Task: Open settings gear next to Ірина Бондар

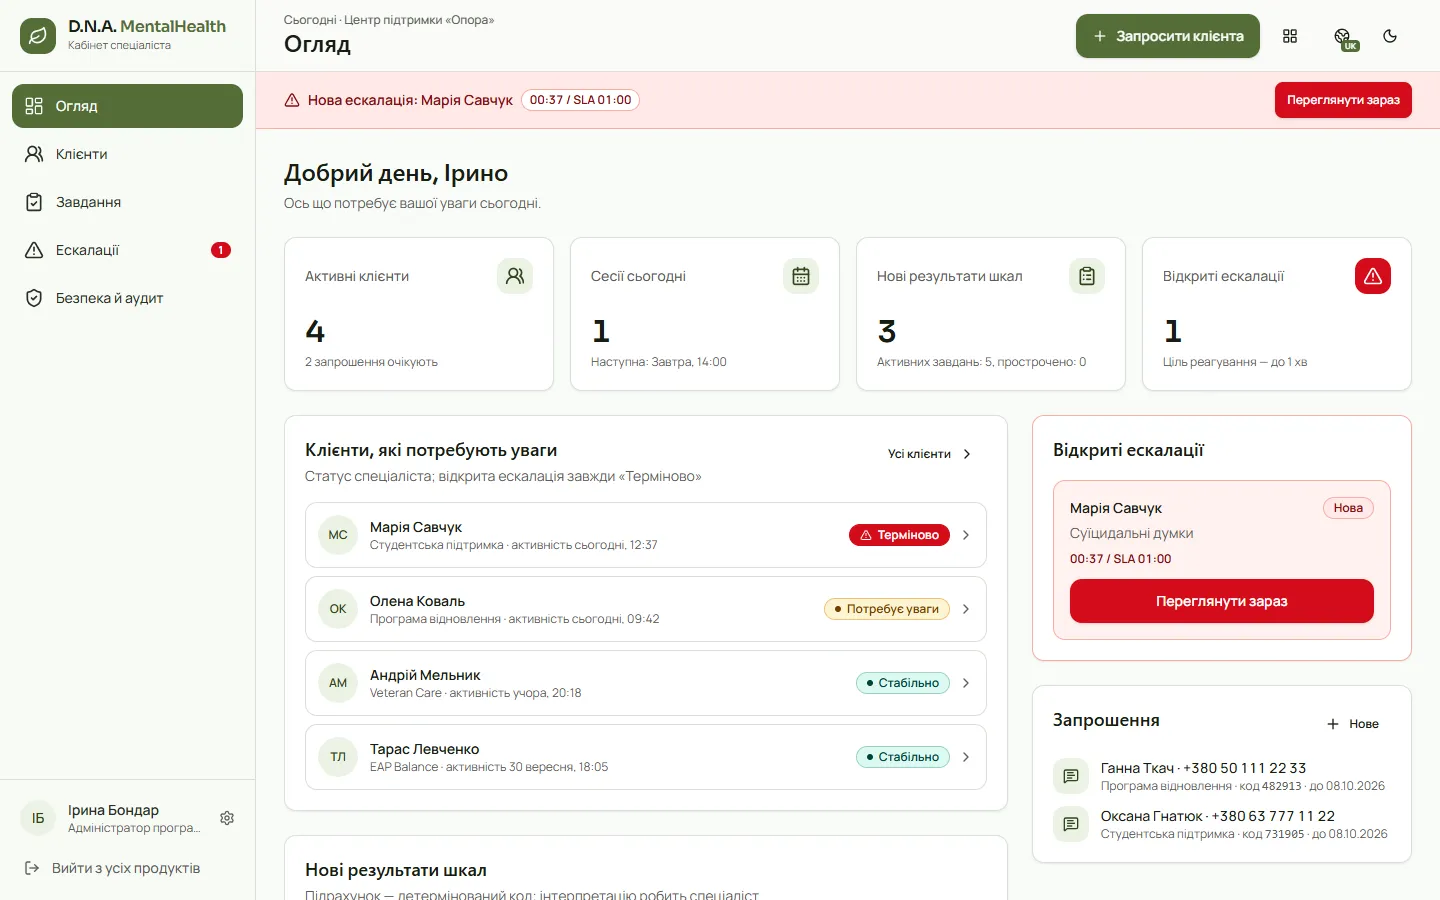Action: [227, 818]
